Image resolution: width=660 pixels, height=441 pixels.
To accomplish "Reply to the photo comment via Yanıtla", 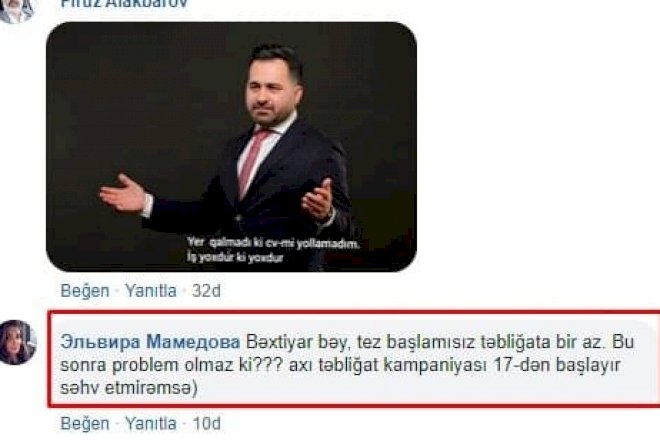I will [x=151, y=291].
